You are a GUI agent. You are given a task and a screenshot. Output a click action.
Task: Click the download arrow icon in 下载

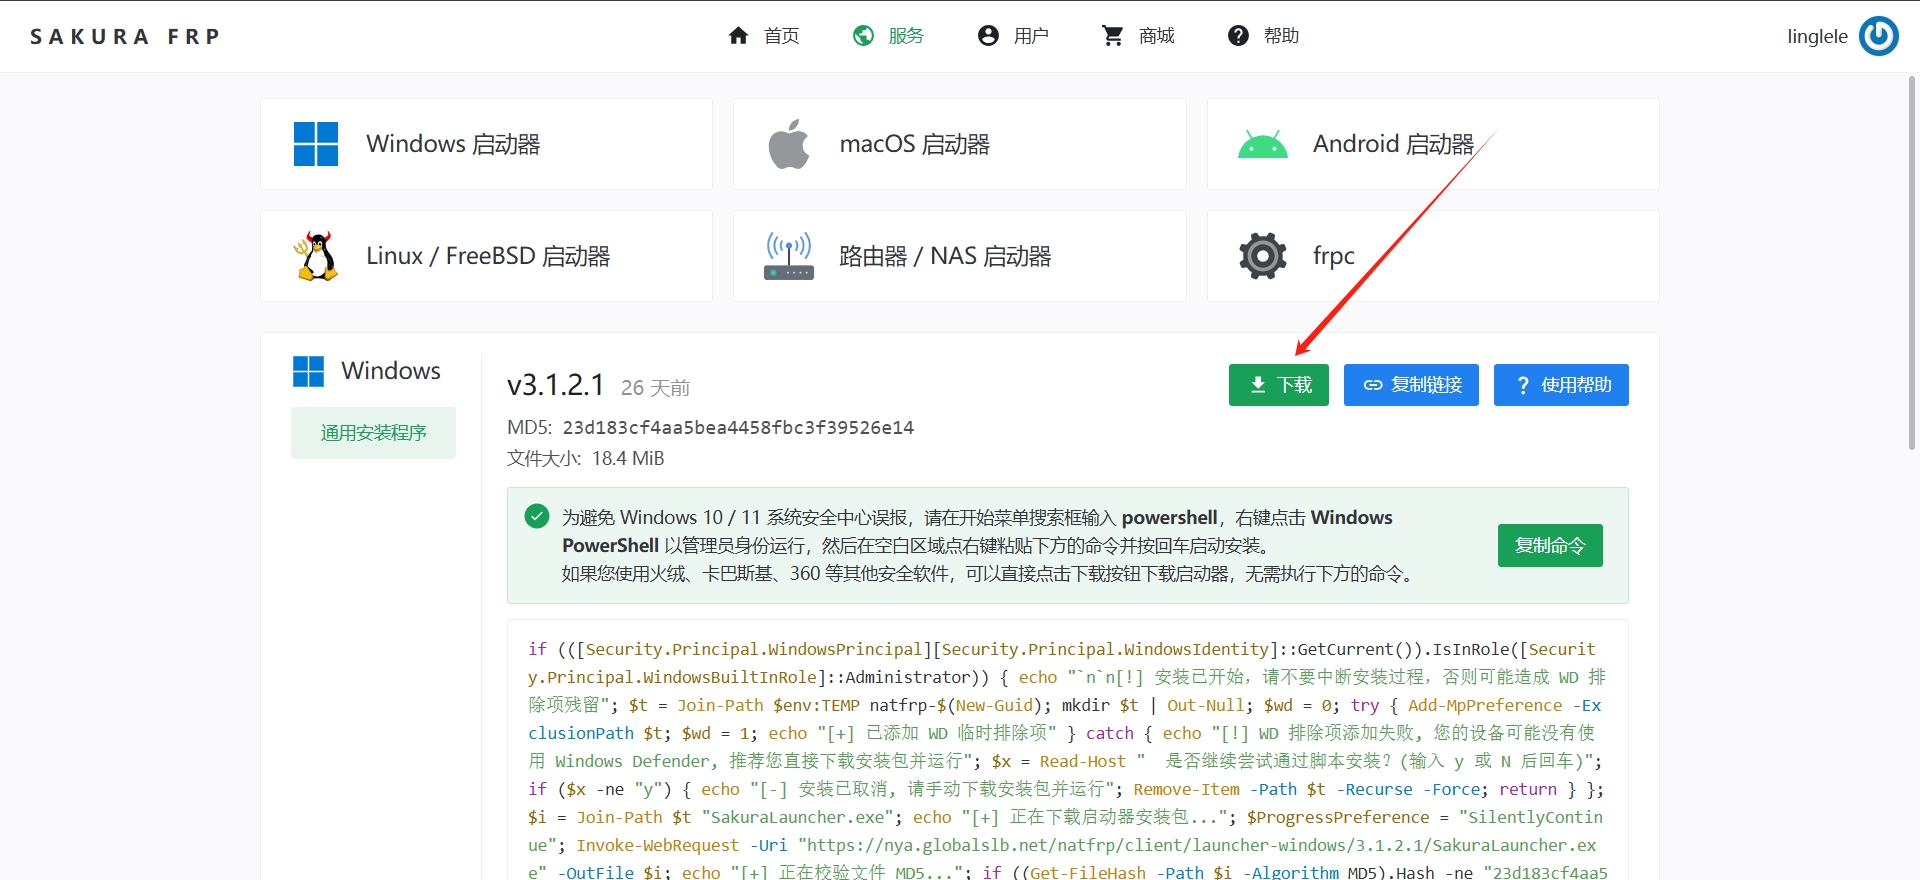click(1258, 385)
